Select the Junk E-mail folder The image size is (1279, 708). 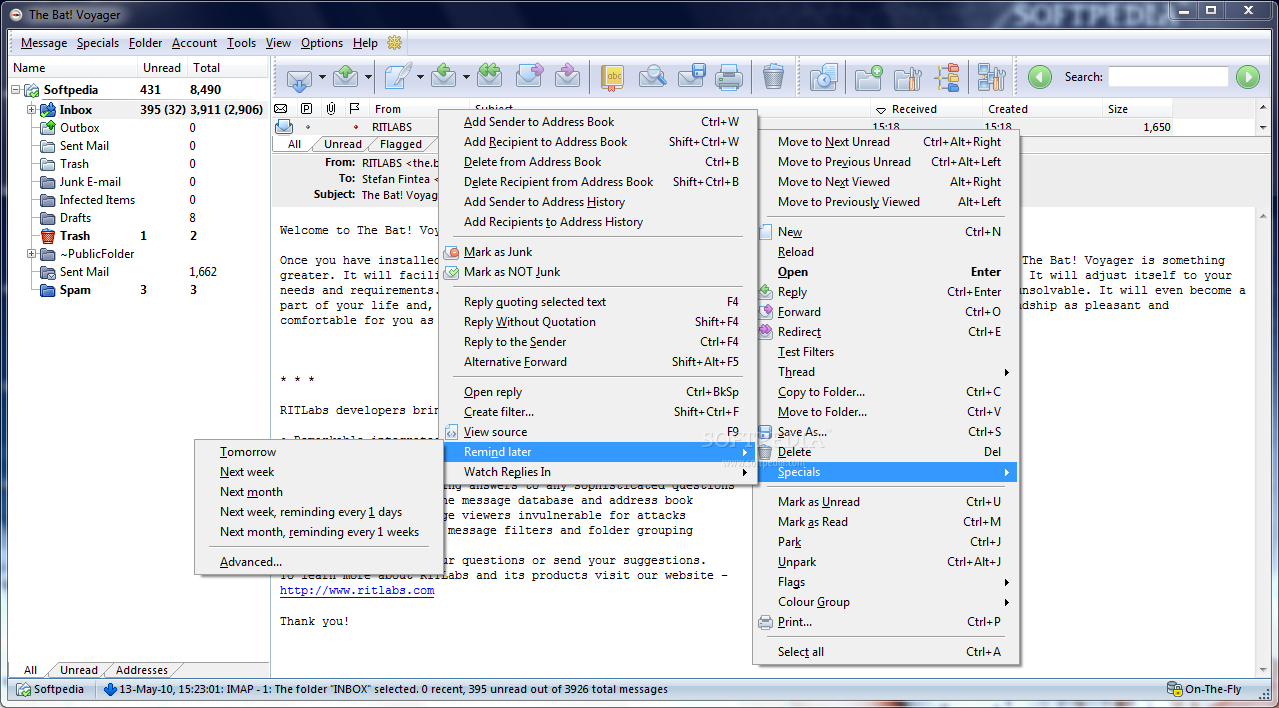click(90, 182)
